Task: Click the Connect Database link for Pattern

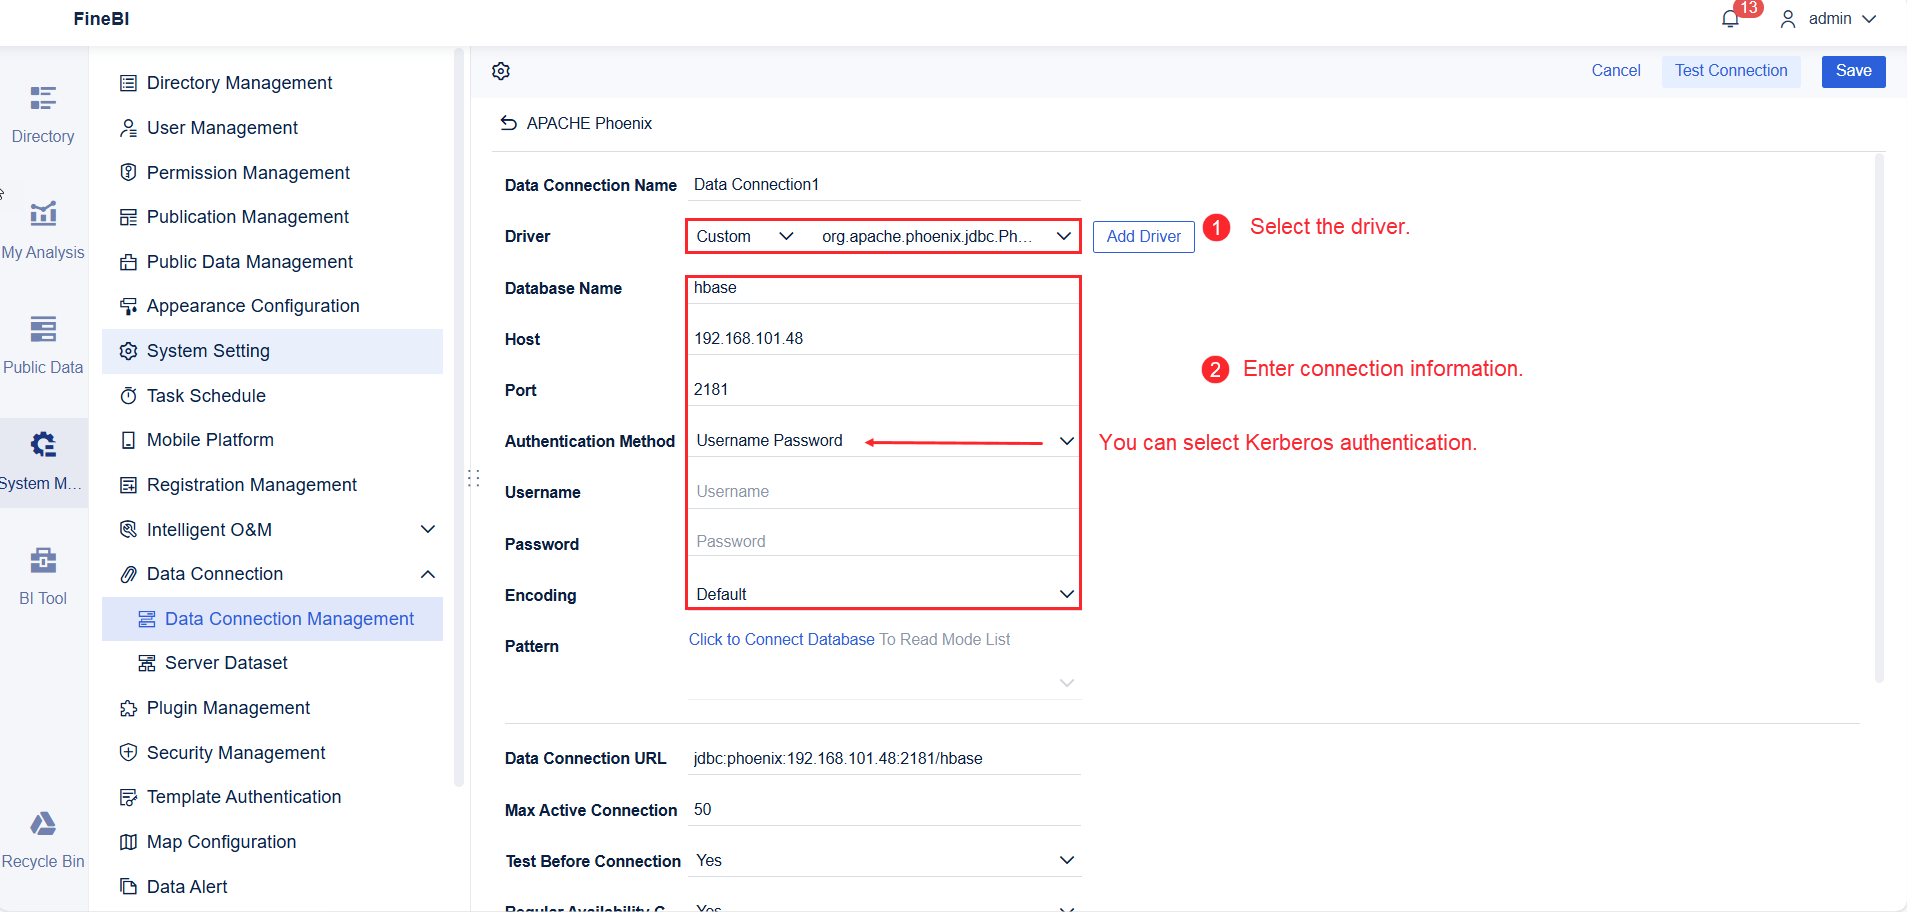Action: point(781,640)
